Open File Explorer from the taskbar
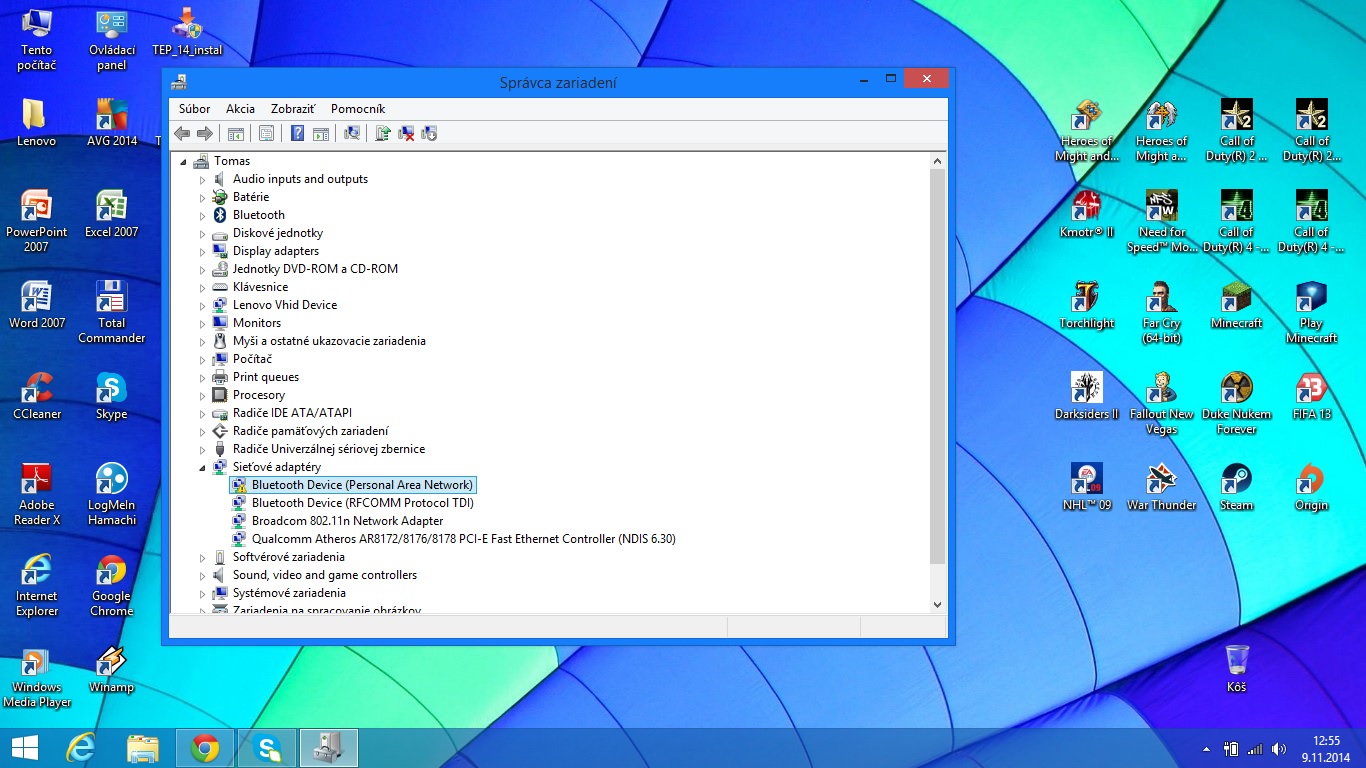The image size is (1366, 768). [143, 748]
